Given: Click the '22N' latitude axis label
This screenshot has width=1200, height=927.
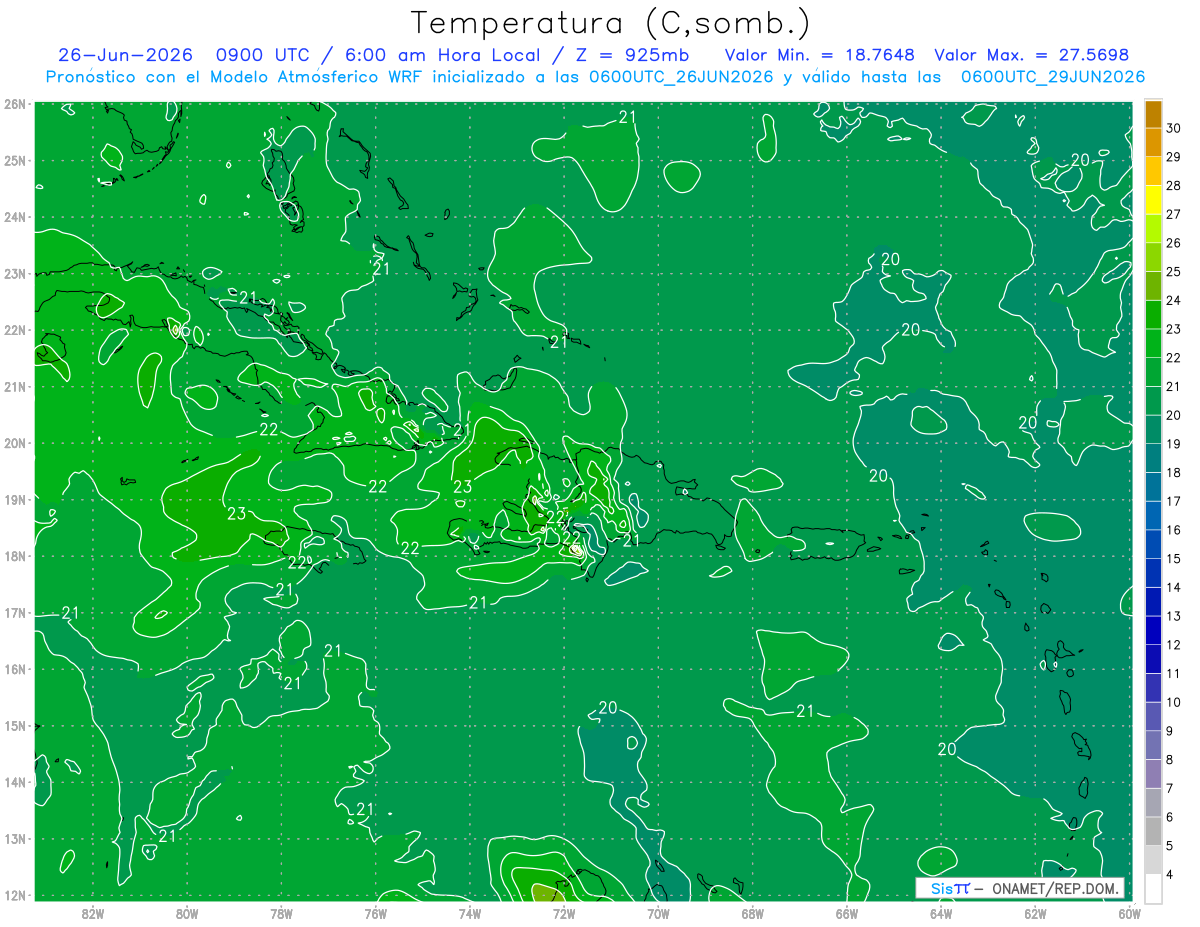Looking at the screenshot, I should coord(14,330).
